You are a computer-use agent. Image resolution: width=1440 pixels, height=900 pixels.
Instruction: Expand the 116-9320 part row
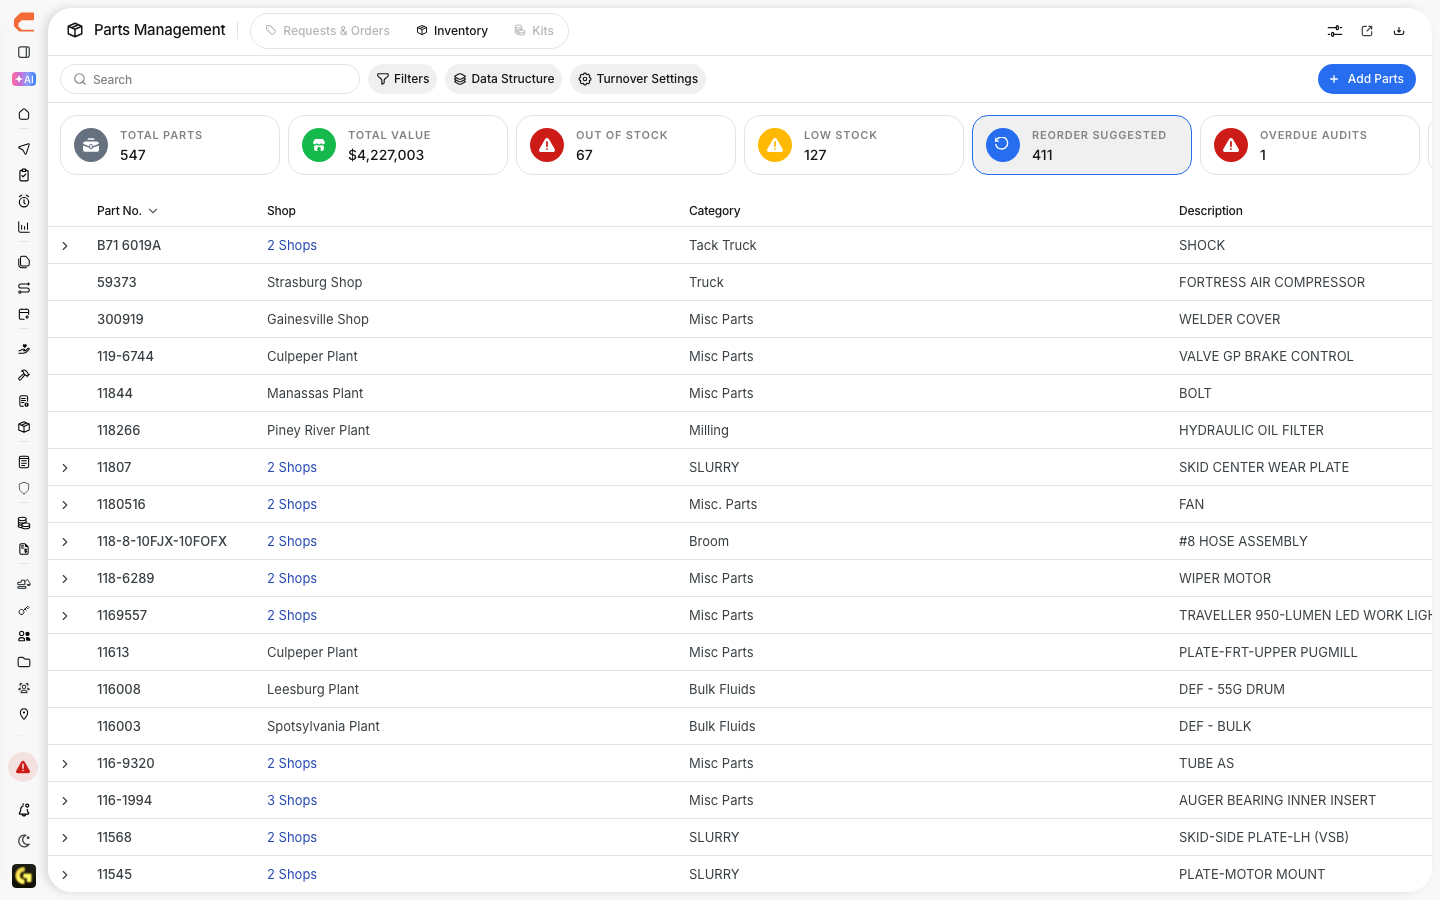pos(65,764)
